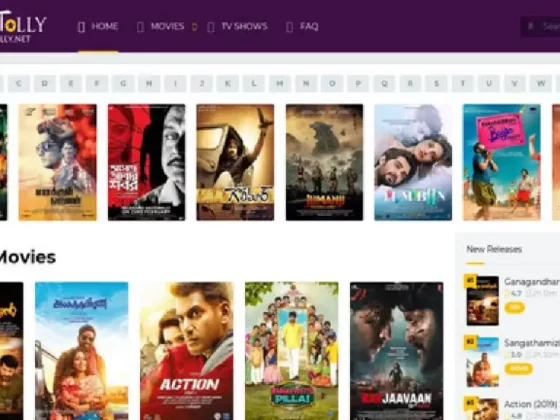The height and width of the screenshot is (420, 560).
Task: Filter titles by letter L
Action: (254, 84)
